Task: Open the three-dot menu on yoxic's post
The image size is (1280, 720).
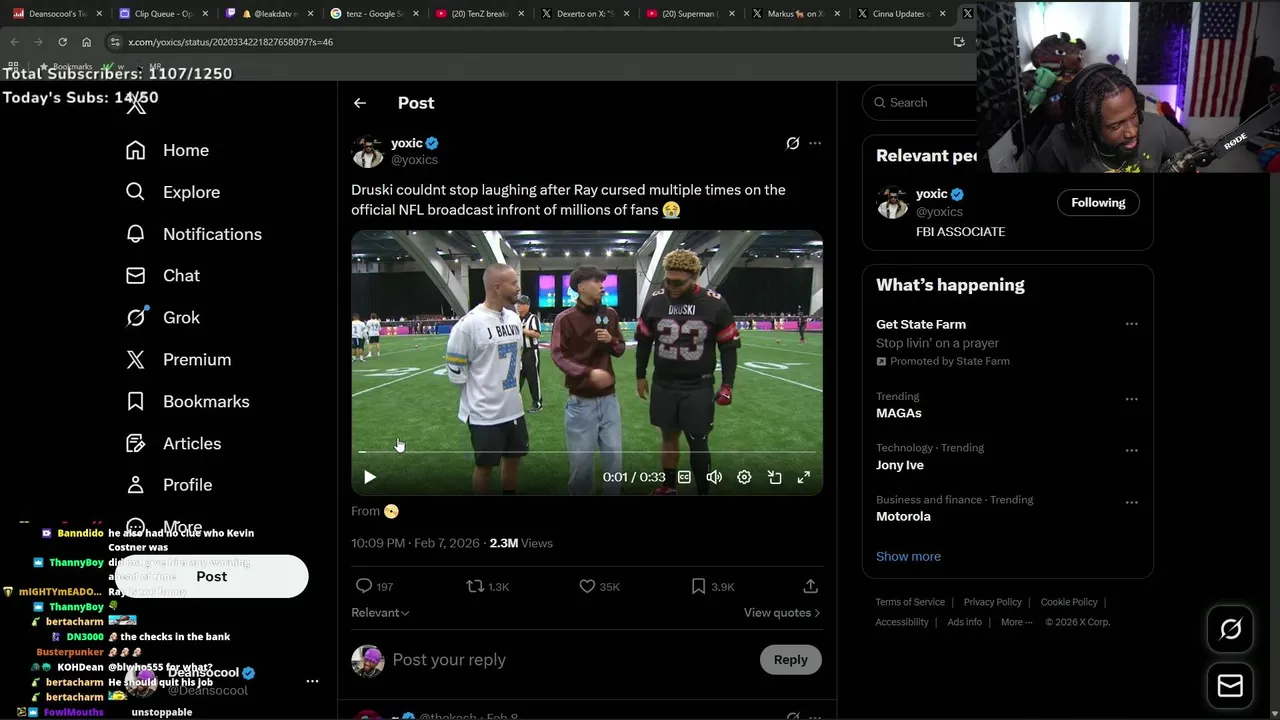Action: pyautogui.click(x=815, y=143)
